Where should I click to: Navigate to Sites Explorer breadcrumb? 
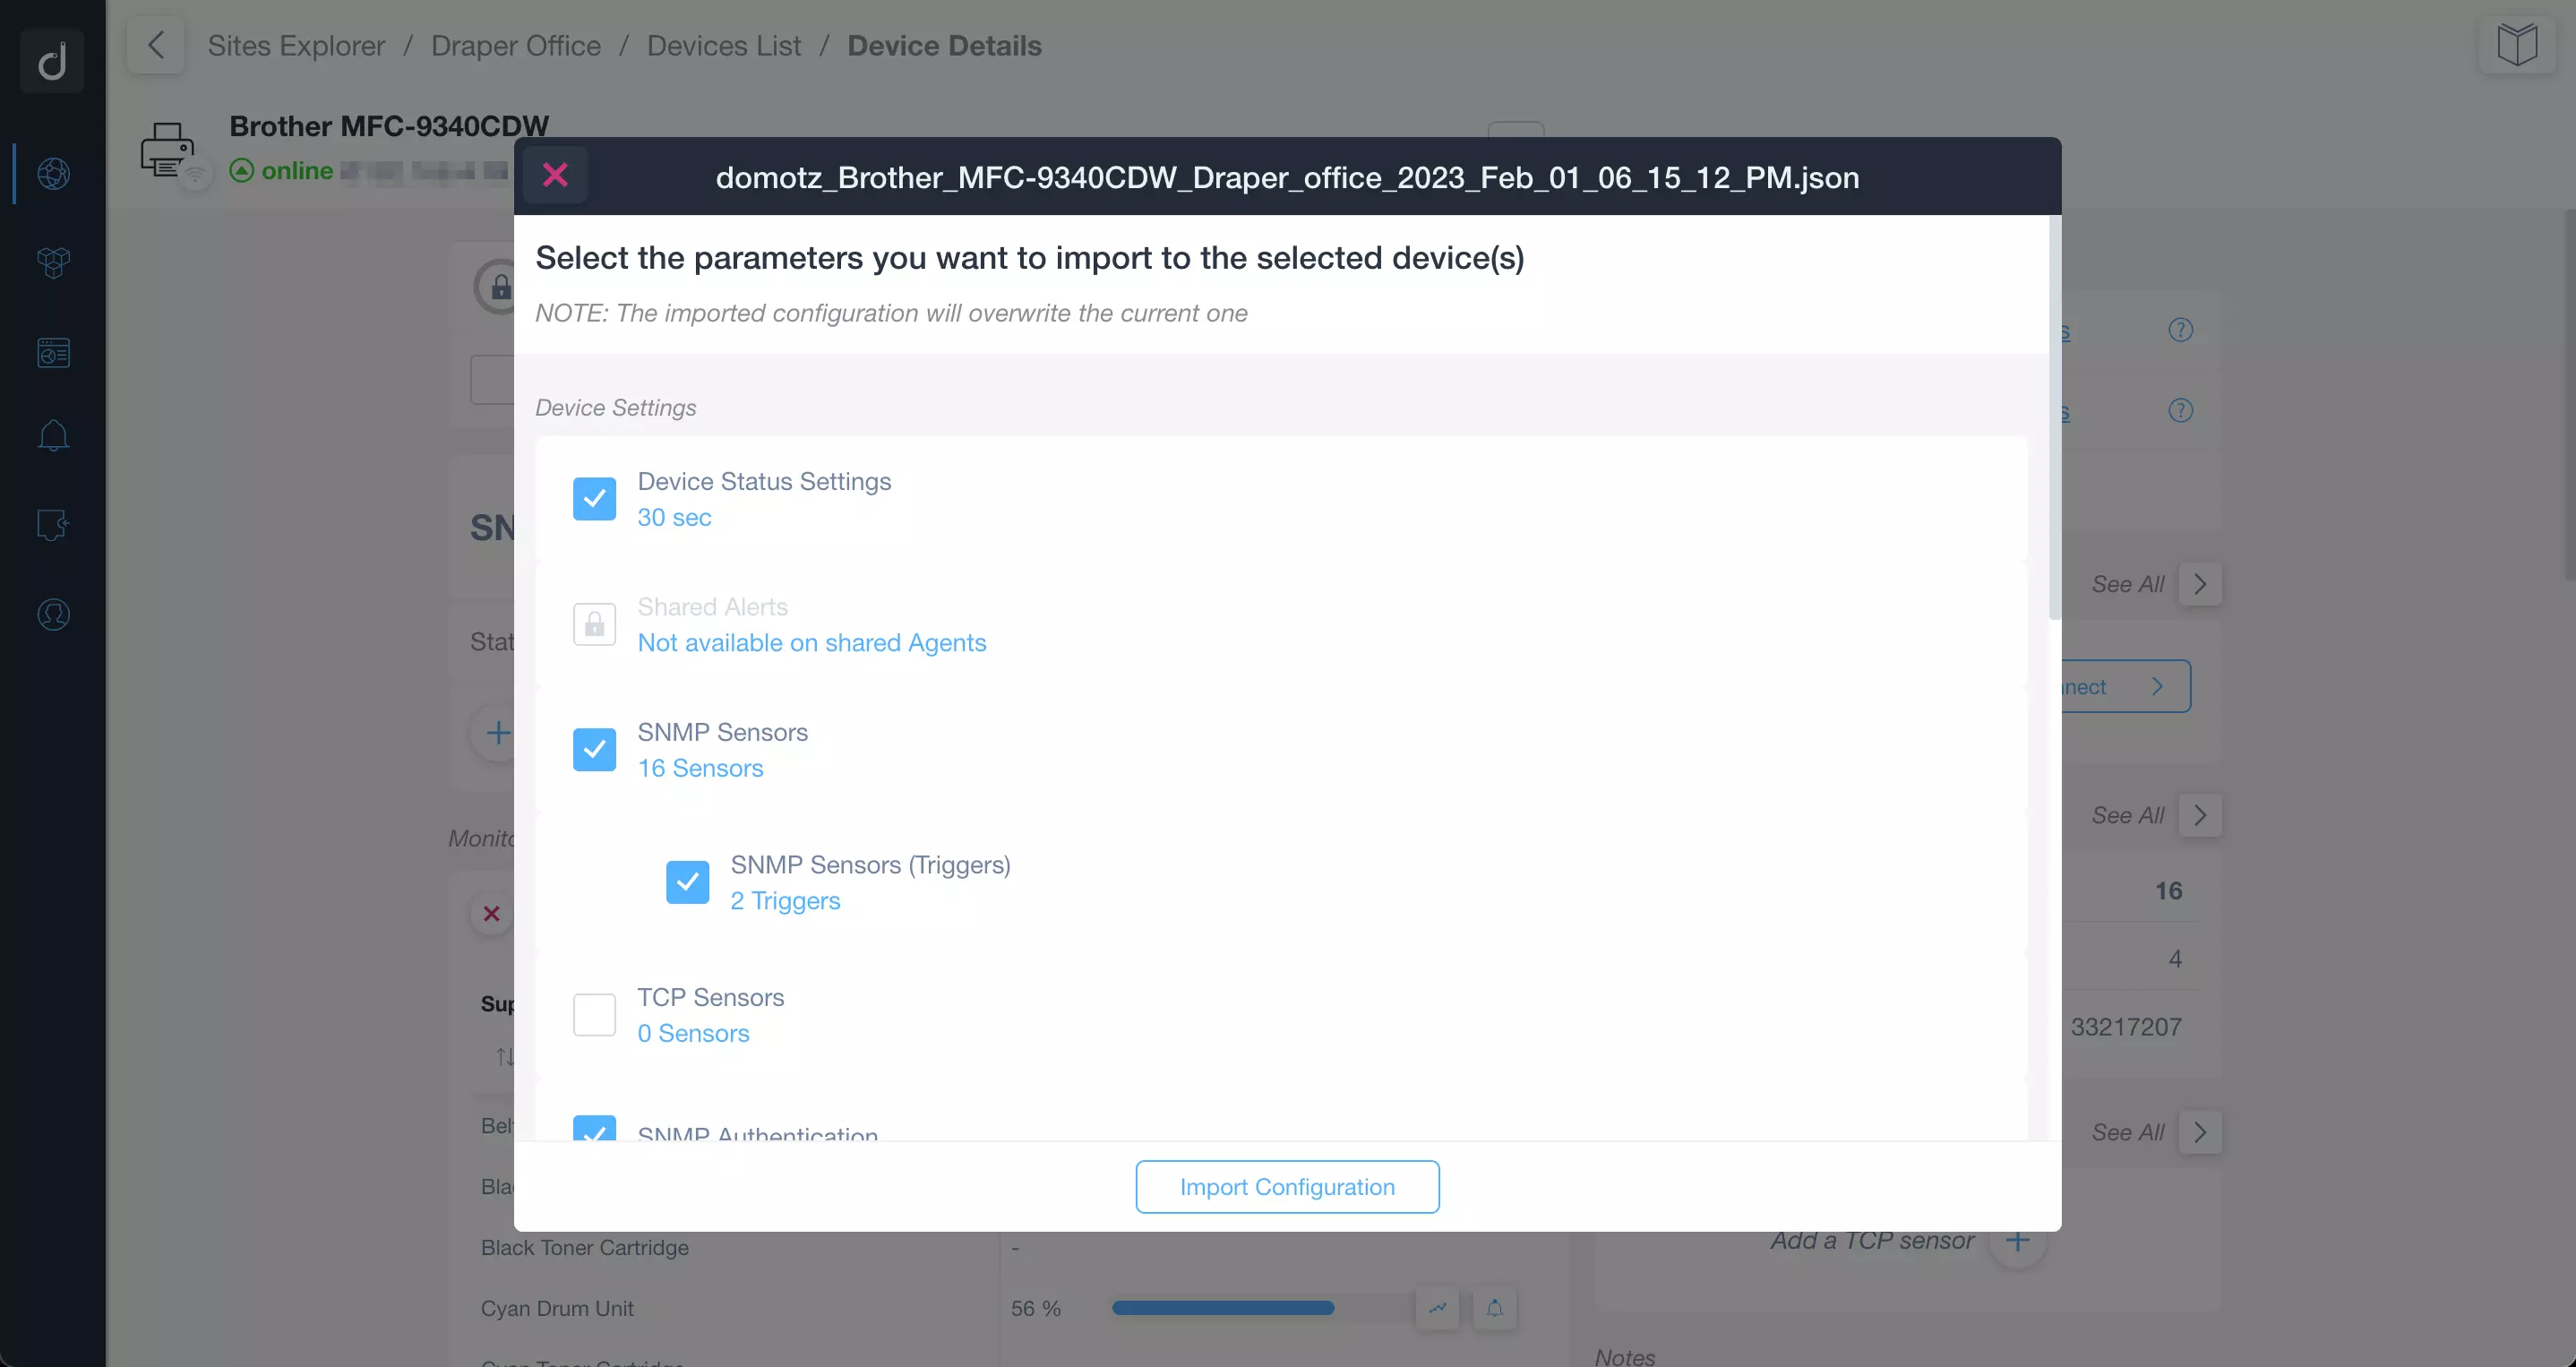coord(296,46)
